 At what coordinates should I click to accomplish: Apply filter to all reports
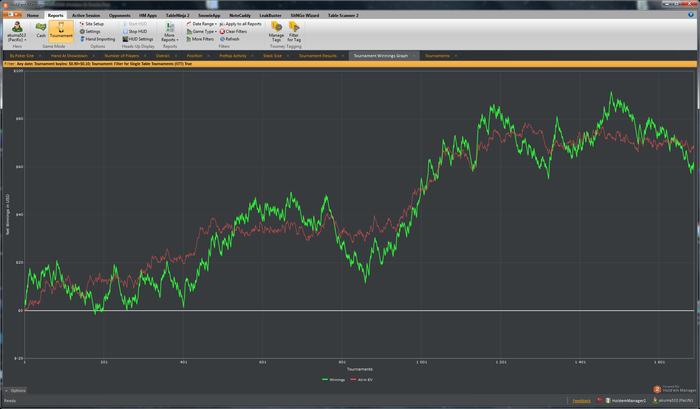(240, 24)
